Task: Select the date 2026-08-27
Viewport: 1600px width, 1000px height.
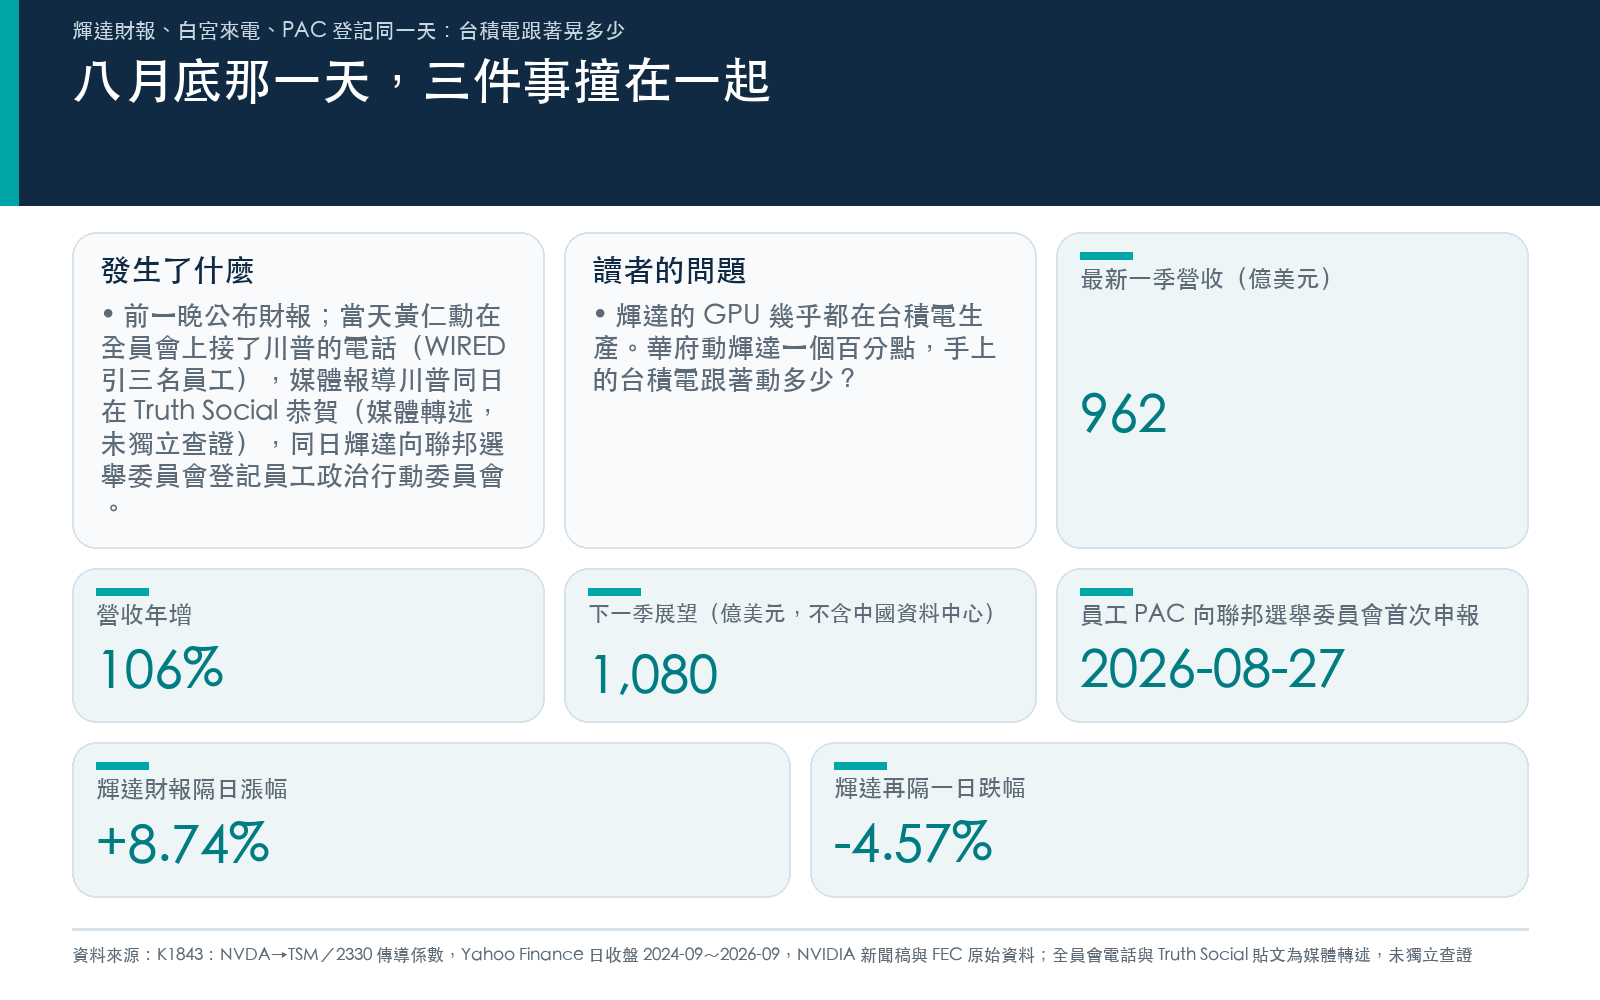Action: tap(1212, 668)
